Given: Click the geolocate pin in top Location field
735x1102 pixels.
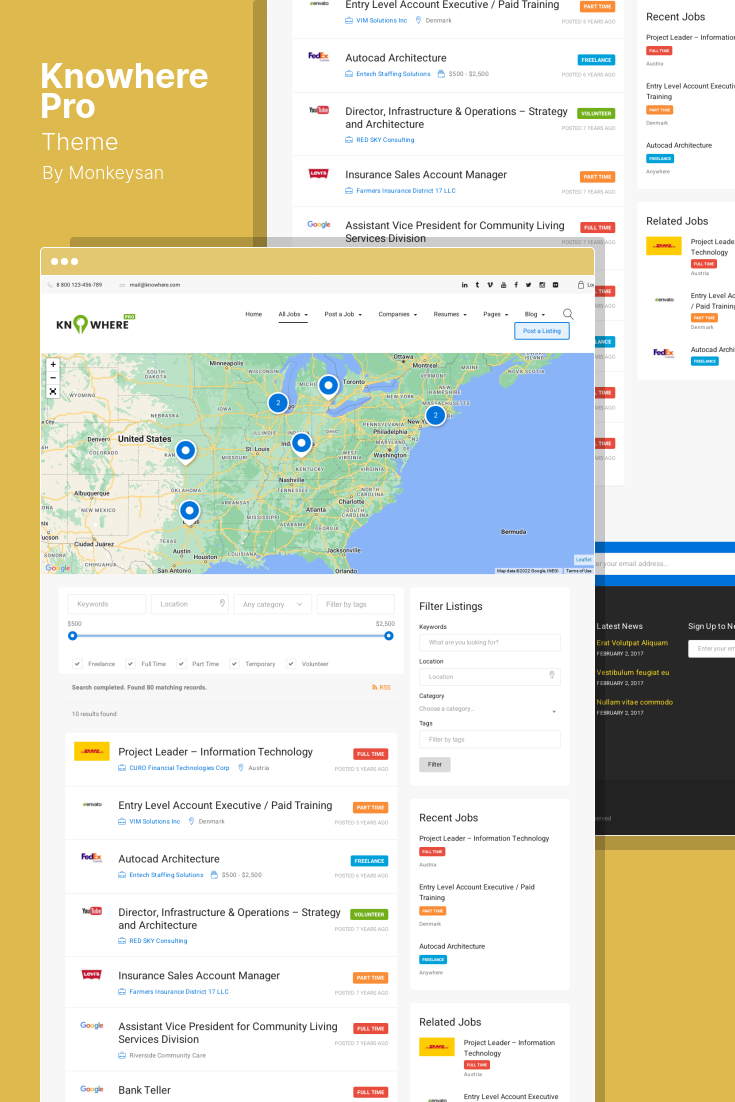Looking at the screenshot, I should [222, 604].
